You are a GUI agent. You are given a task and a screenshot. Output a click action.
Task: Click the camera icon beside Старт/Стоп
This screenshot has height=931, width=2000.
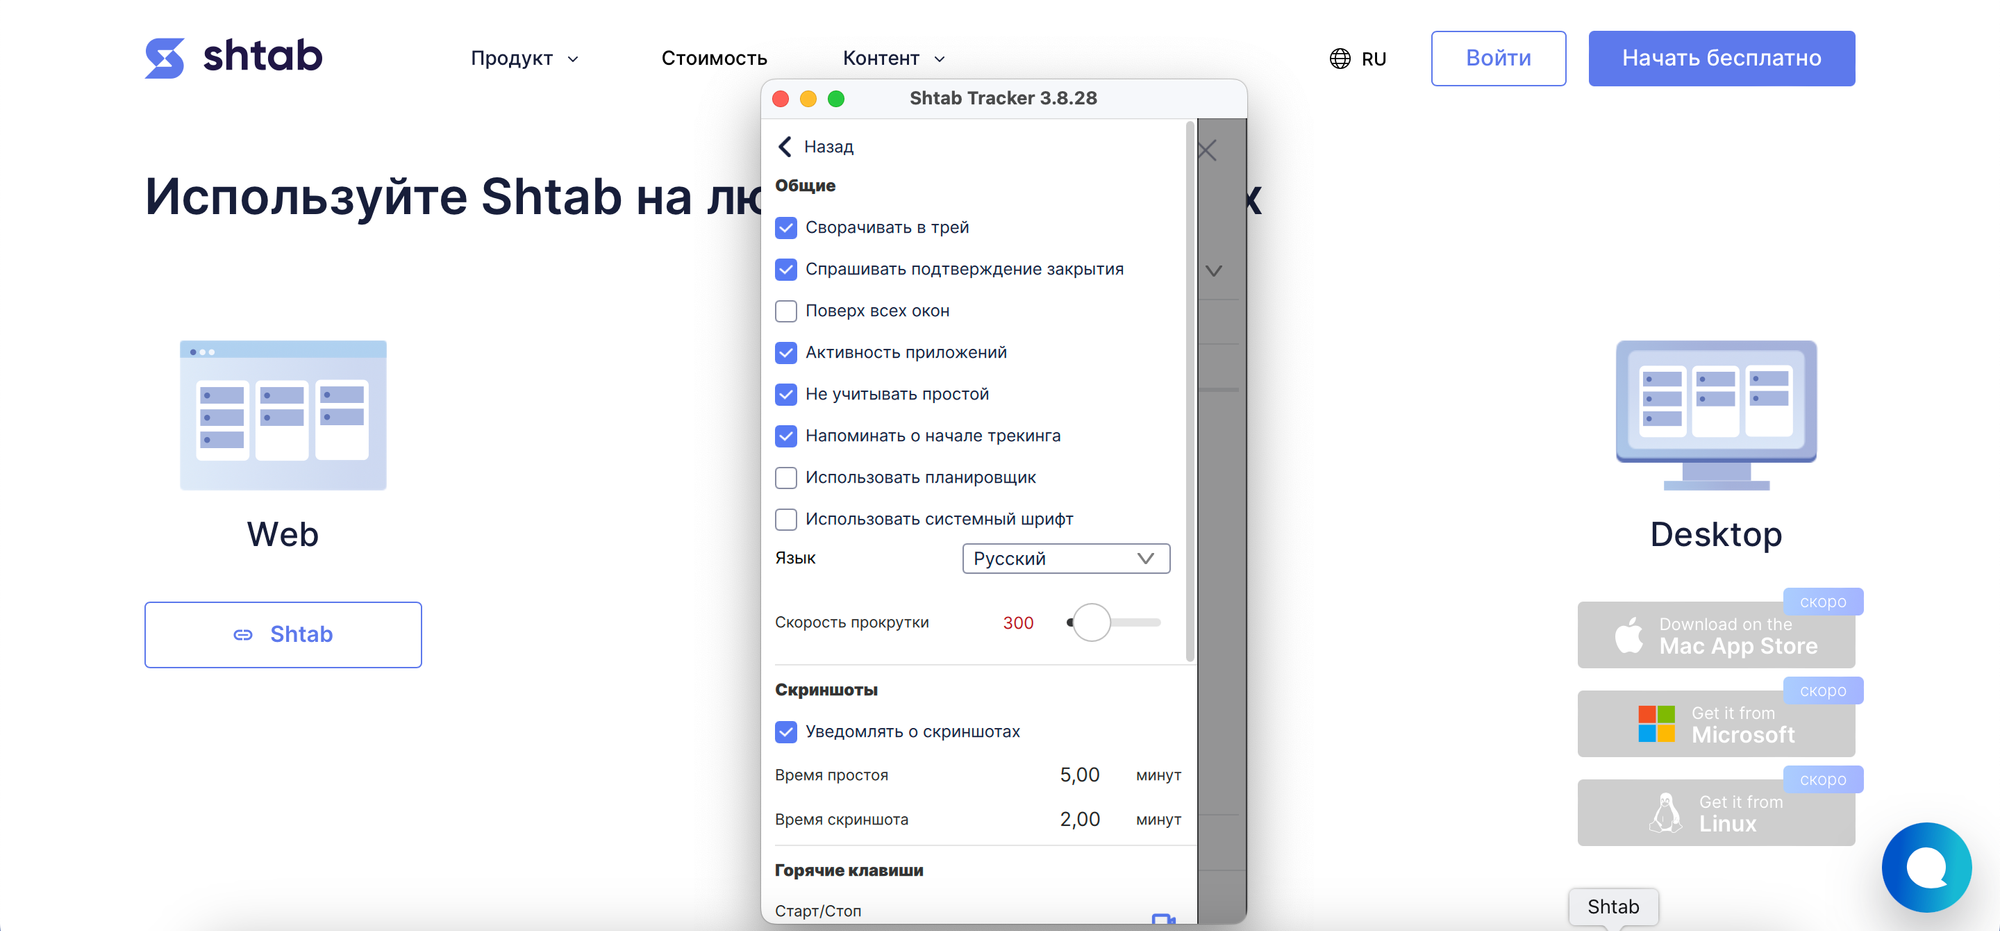click(1163, 918)
